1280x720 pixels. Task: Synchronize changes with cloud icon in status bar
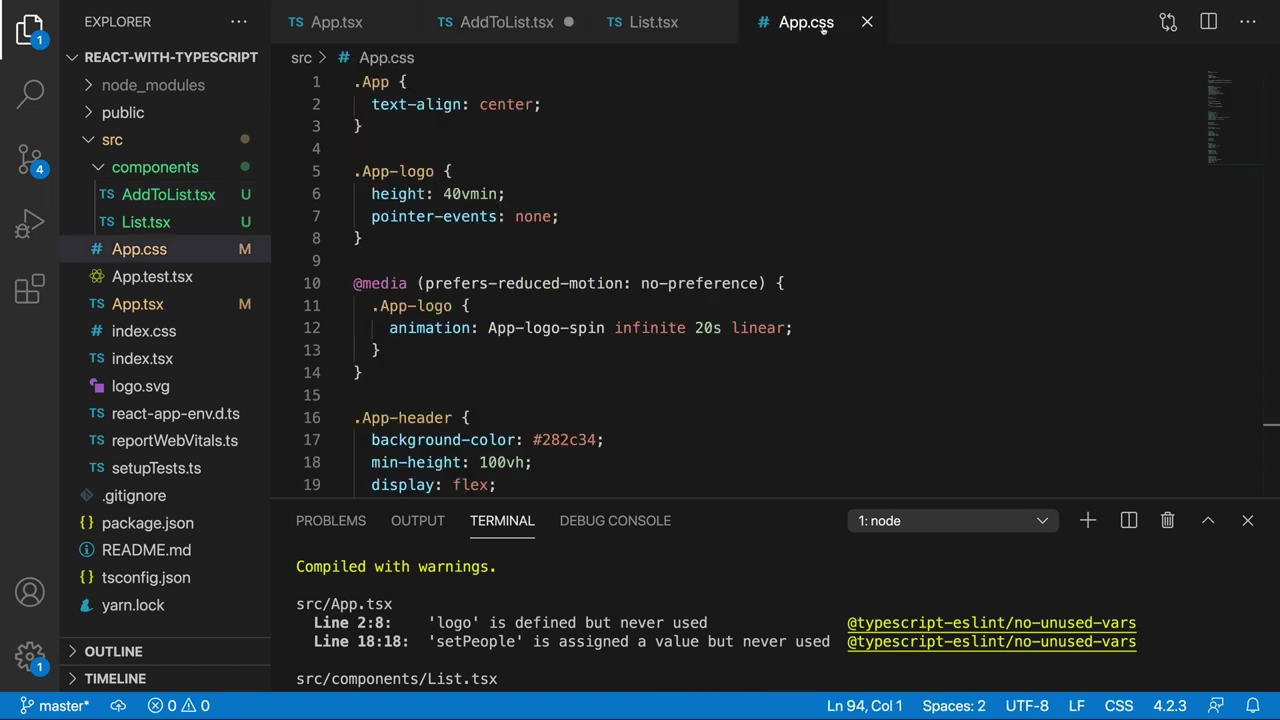pyautogui.click(x=118, y=705)
